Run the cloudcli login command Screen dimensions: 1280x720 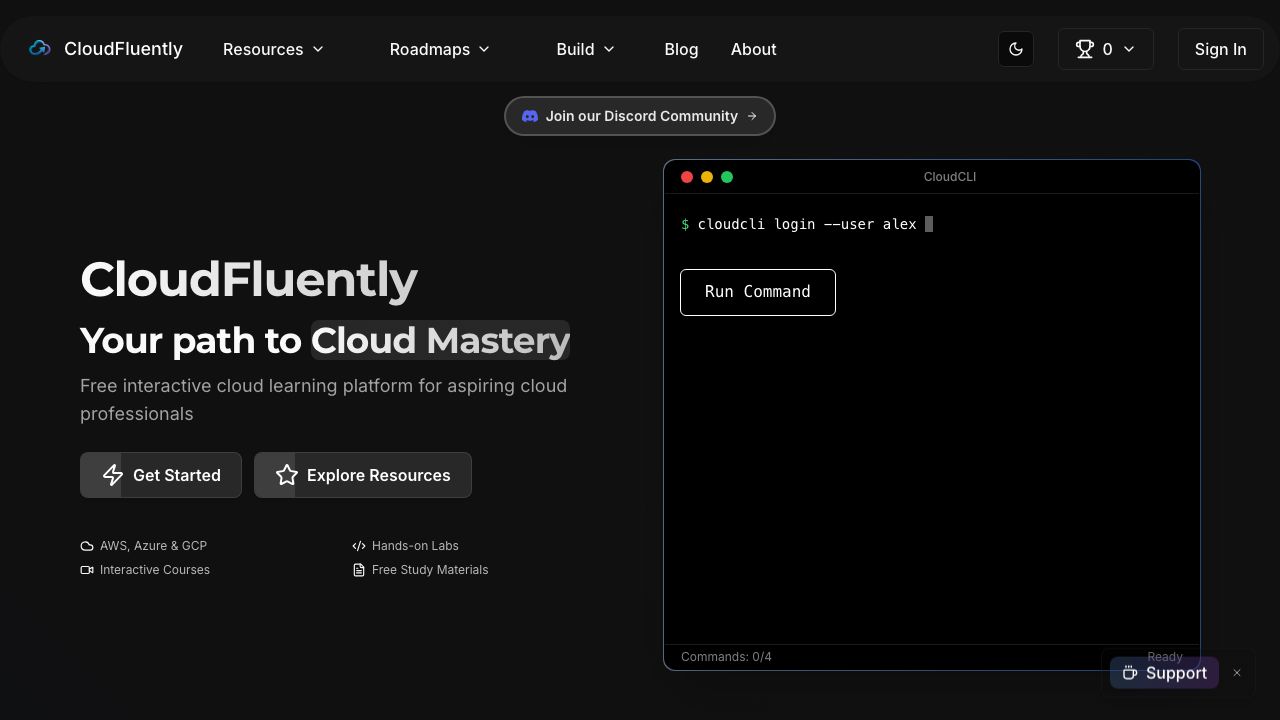[758, 292]
